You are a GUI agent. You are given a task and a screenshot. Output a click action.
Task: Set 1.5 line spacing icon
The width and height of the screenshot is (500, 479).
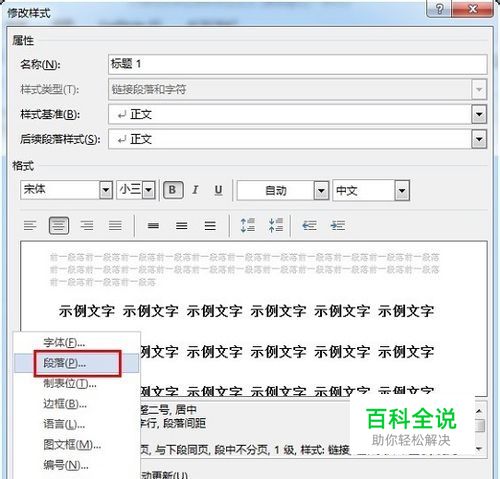[x=182, y=226]
